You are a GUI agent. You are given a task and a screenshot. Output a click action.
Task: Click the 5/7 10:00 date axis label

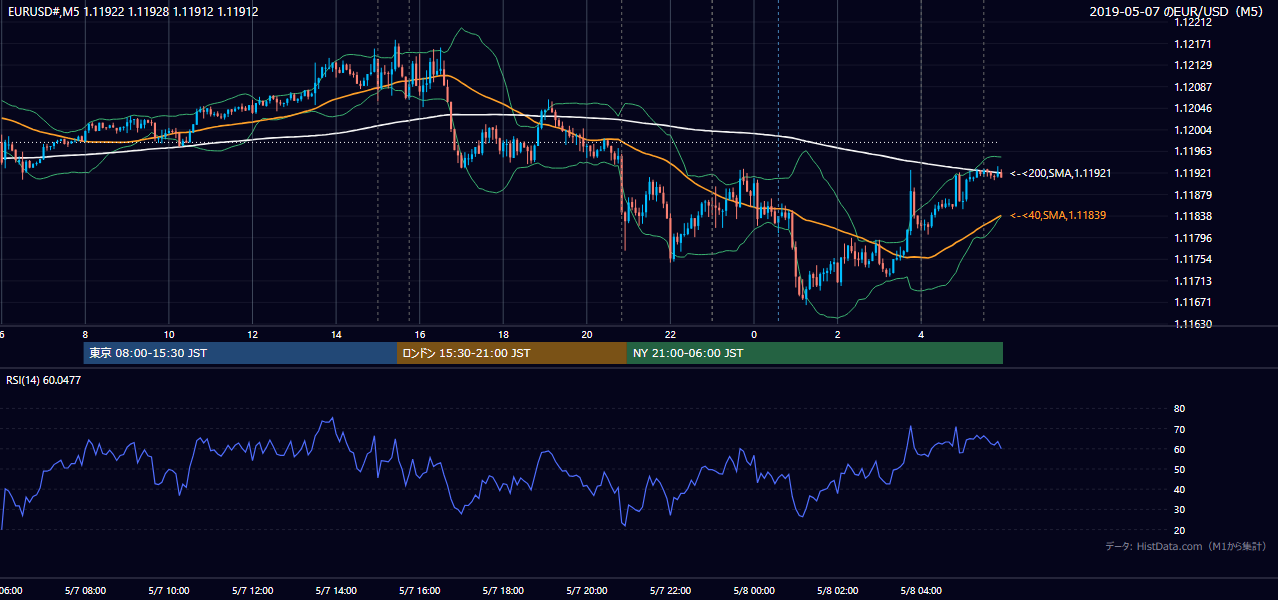click(169, 591)
